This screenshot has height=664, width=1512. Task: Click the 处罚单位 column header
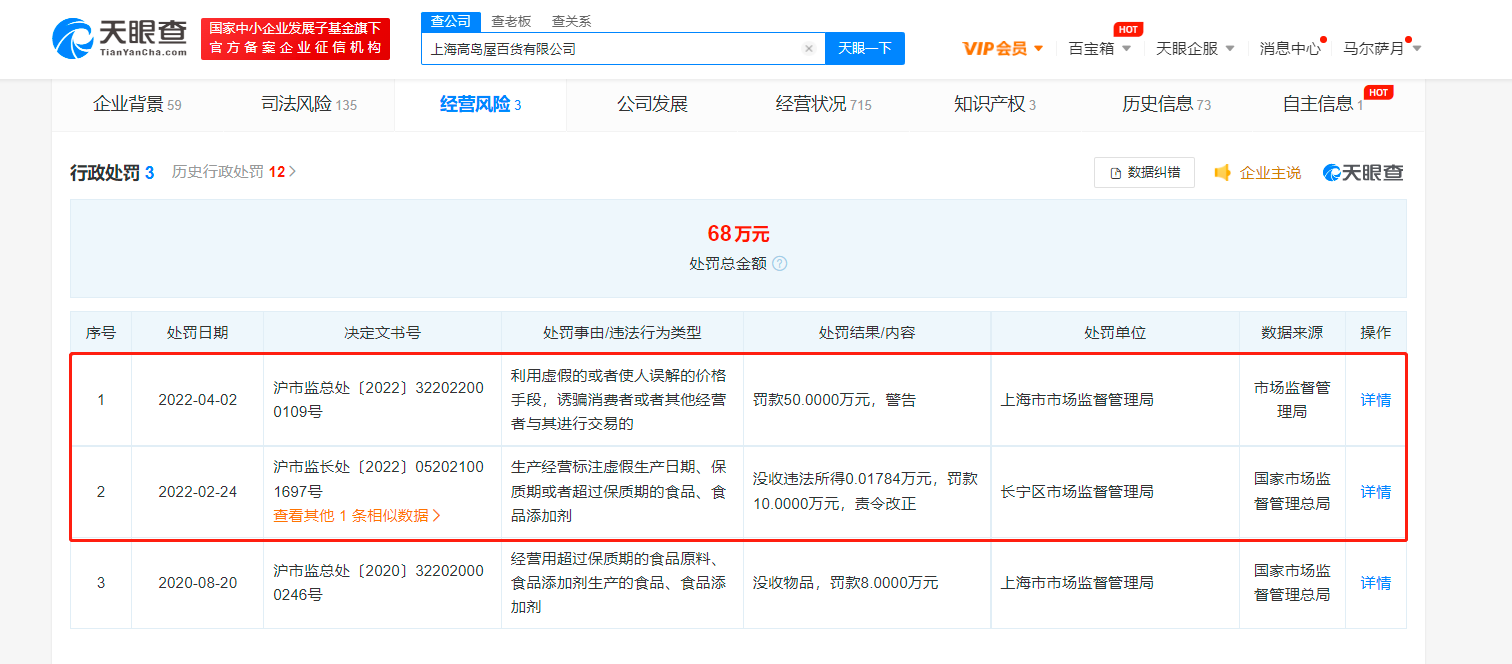[1115, 332]
